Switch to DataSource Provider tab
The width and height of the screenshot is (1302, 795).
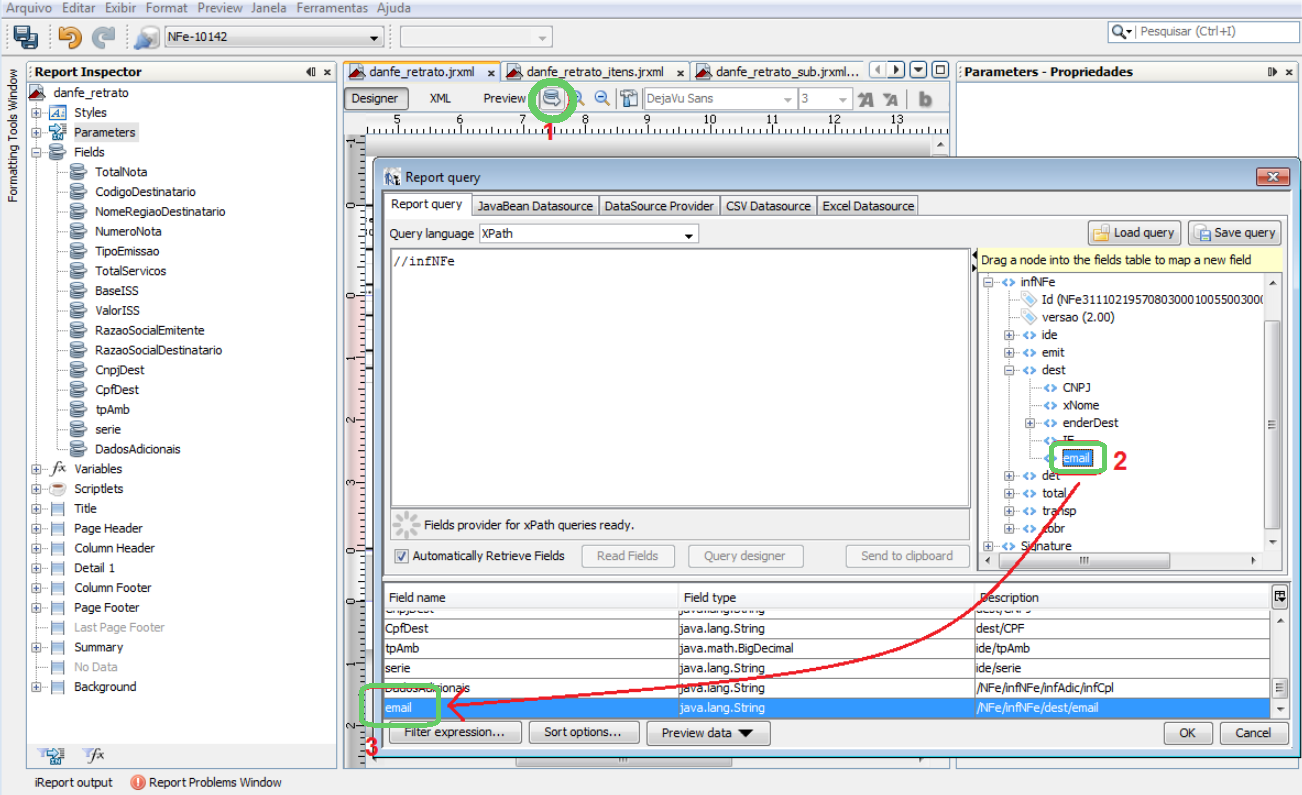coord(659,205)
